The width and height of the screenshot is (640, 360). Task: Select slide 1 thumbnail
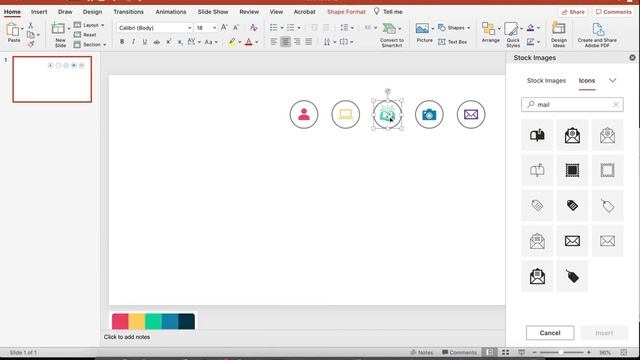(52, 79)
